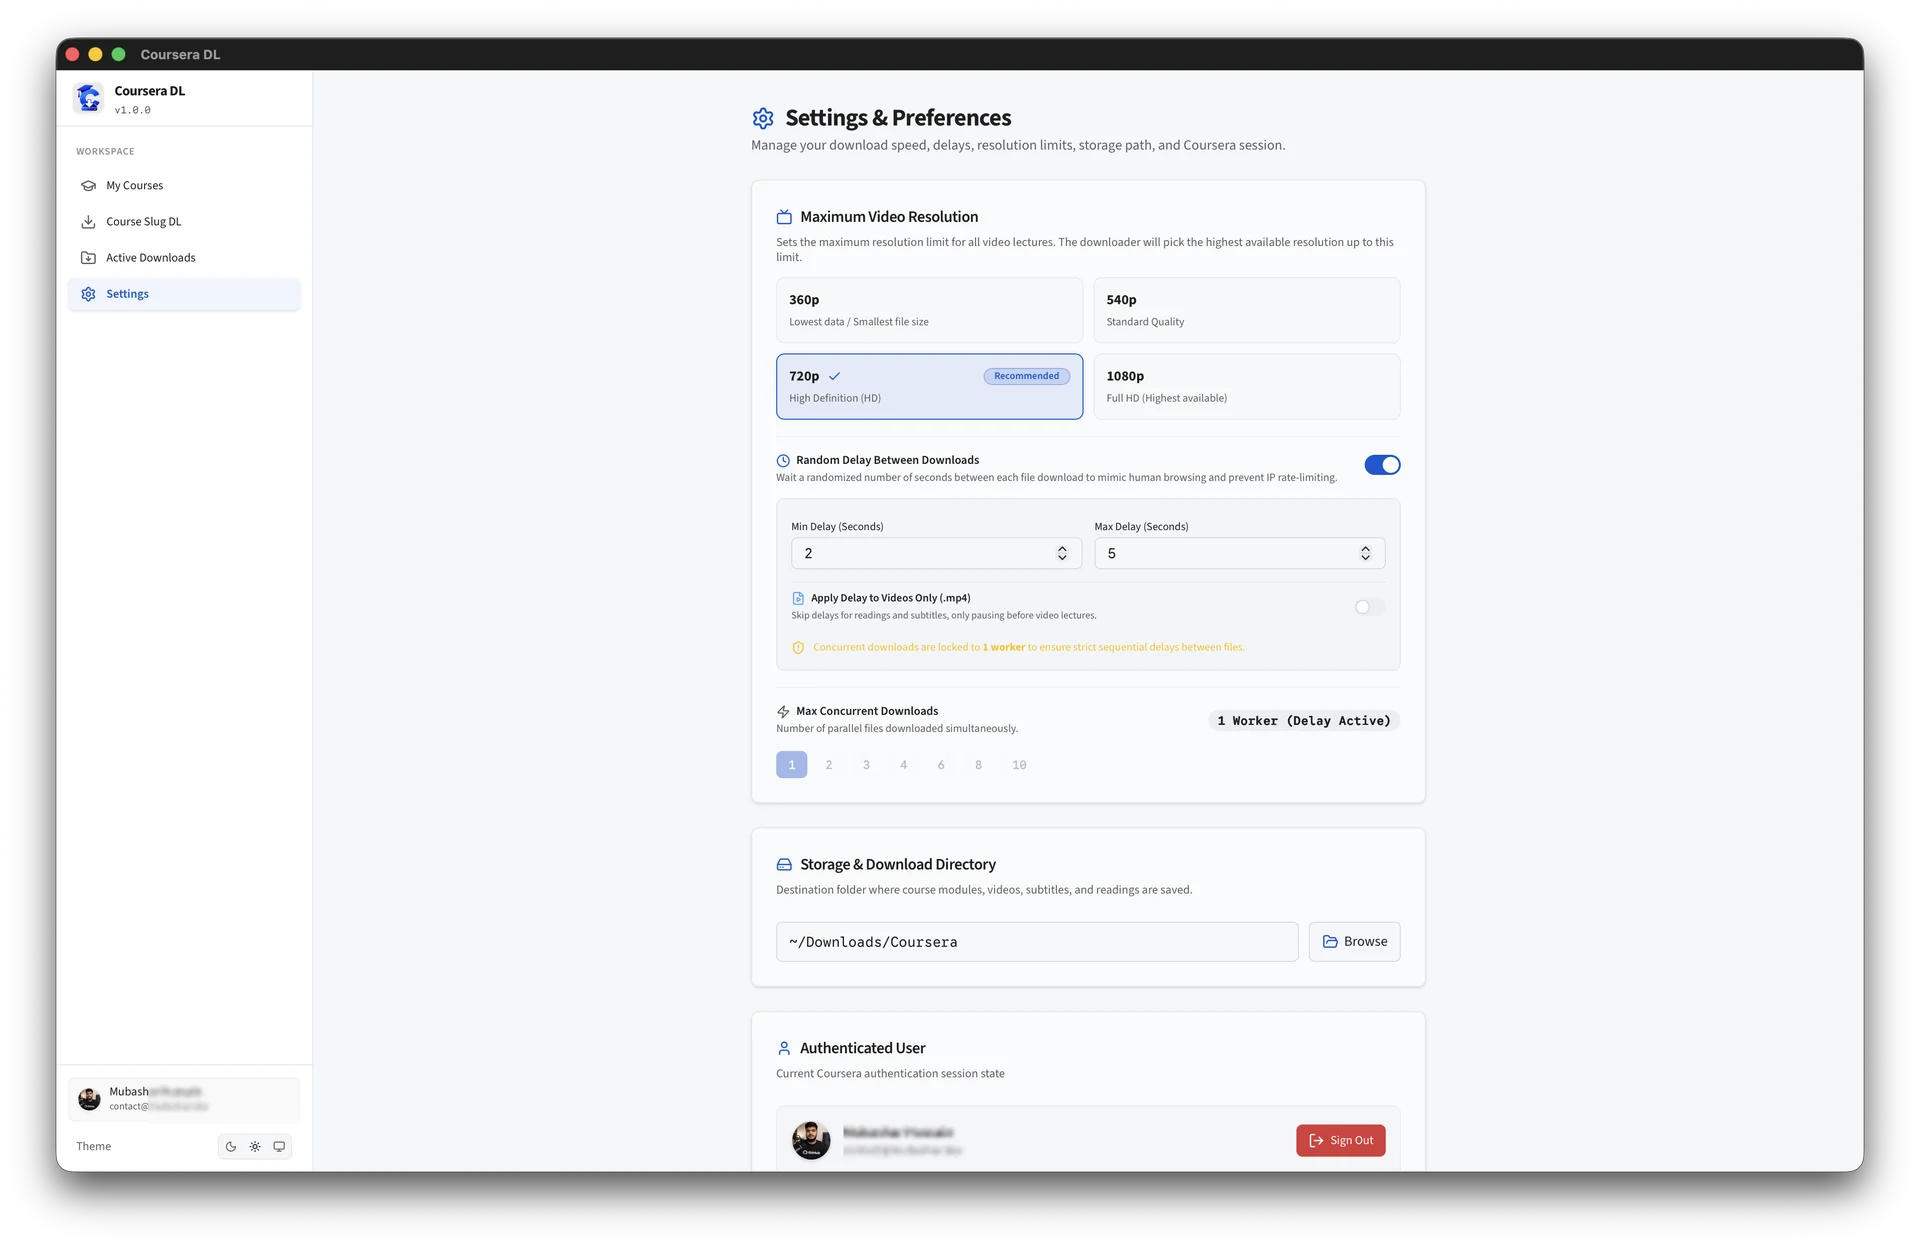Click the Settings gear icon in sidebar
Screen dimensions: 1920x1246
(x=88, y=294)
